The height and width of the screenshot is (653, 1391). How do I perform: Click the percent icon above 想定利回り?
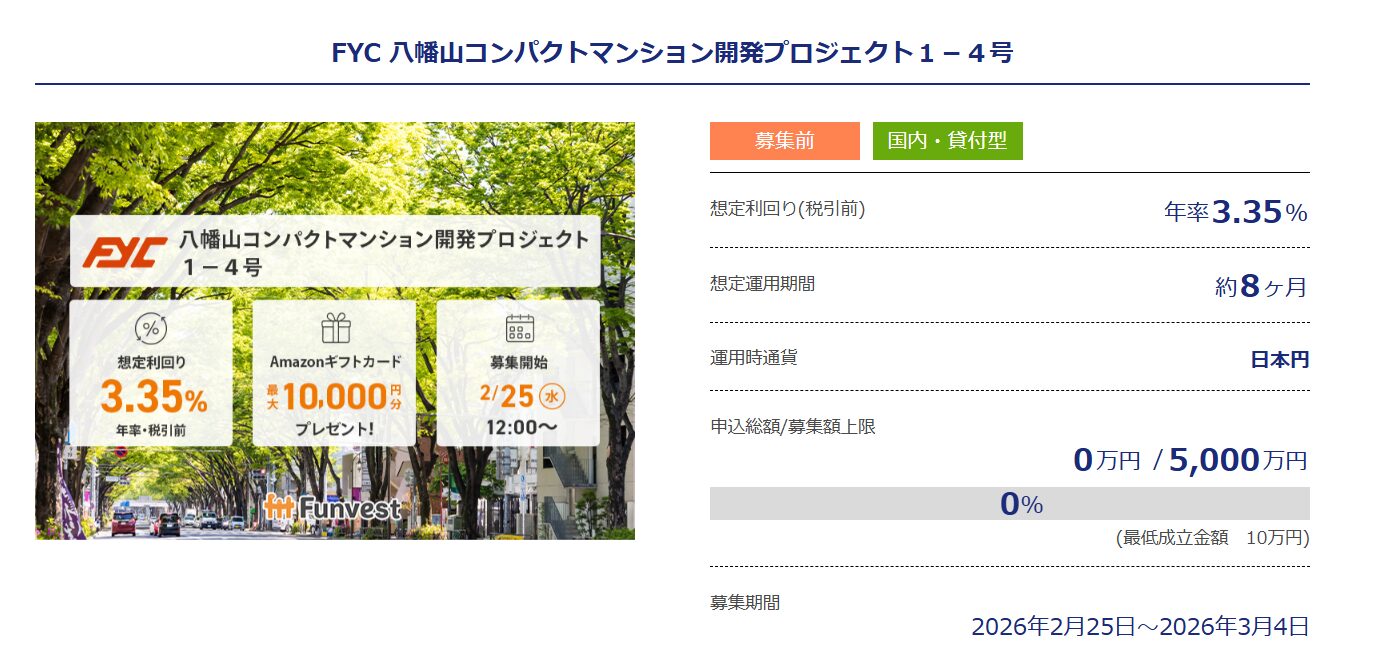click(150, 329)
